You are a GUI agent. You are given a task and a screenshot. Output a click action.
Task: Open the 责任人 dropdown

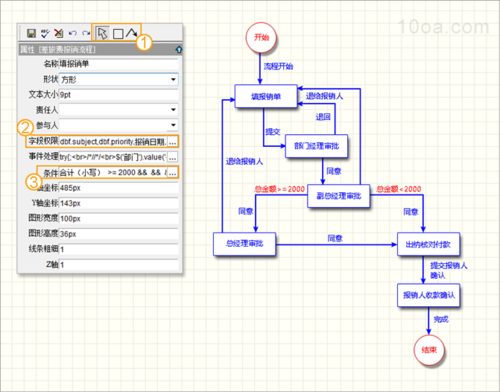(x=119, y=110)
